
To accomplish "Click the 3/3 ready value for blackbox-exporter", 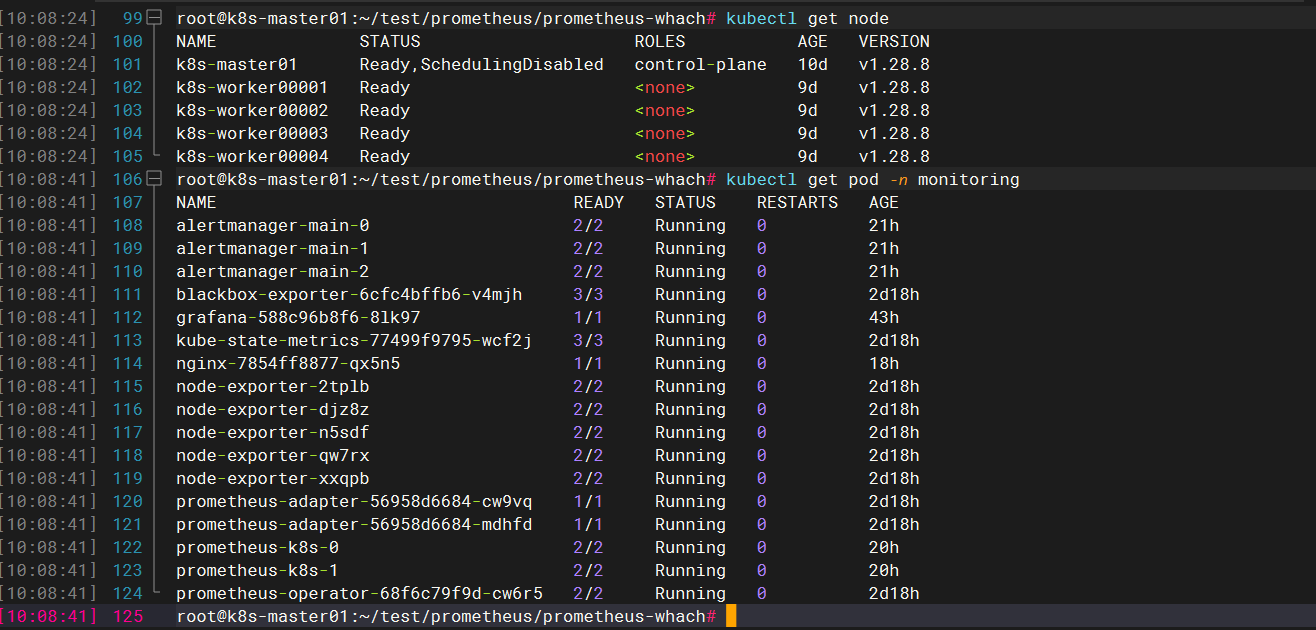I will pos(588,294).
